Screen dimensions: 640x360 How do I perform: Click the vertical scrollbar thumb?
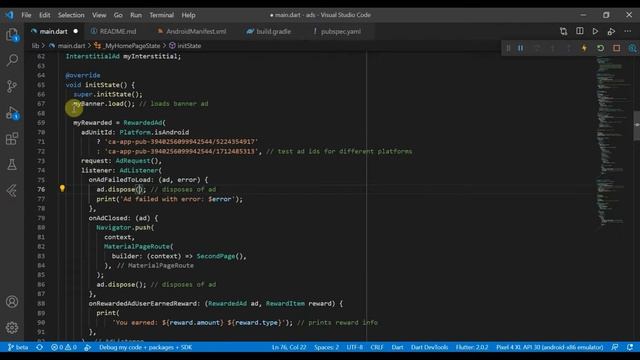click(637, 126)
